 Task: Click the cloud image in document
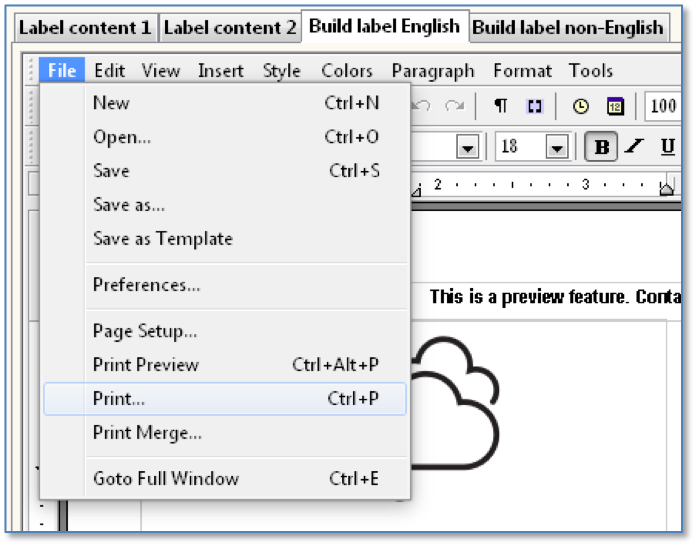point(455,402)
